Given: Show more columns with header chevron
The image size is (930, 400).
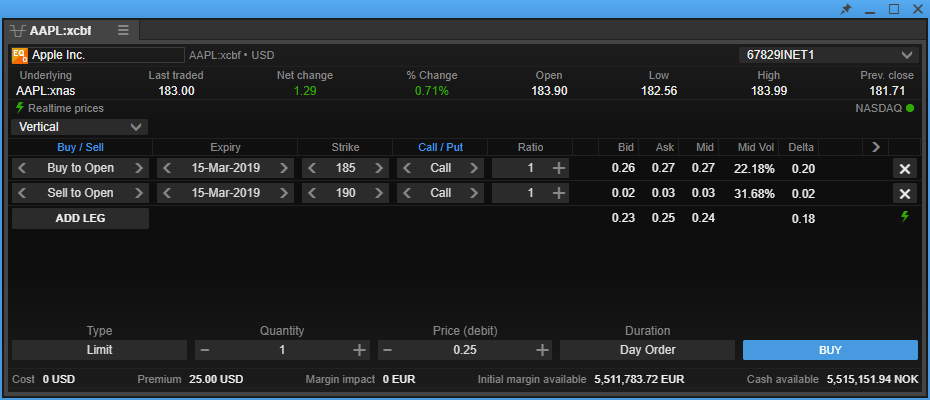Looking at the screenshot, I should tap(875, 147).
